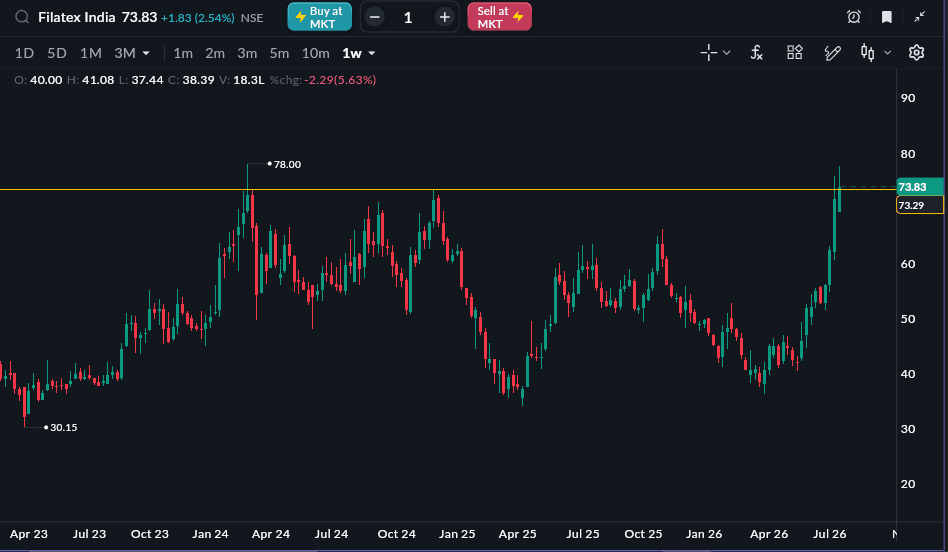Select the crosshair cursor tool
The height and width of the screenshot is (552, 948).
click(709, 53)
